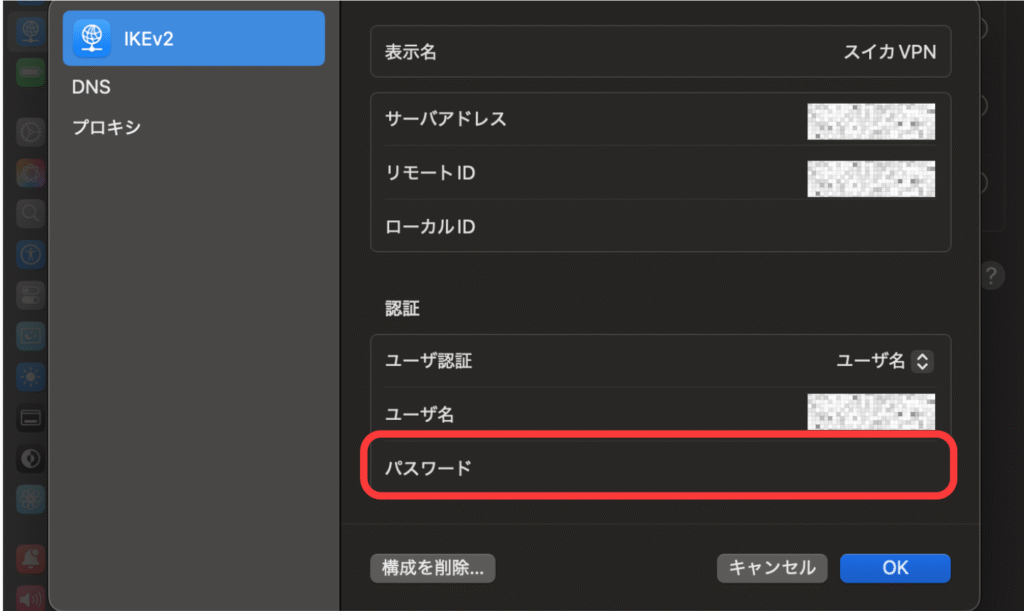This screenshot has width=1024, height=611.
Task: Open Control Center via the sidebar switches icon
Action: (x=31, y=294)
